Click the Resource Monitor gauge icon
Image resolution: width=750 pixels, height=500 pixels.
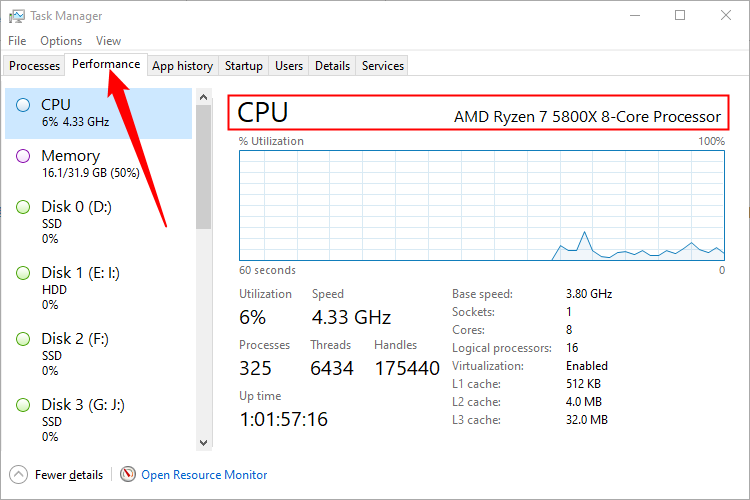pyautogui.click(x=128, y=475)
